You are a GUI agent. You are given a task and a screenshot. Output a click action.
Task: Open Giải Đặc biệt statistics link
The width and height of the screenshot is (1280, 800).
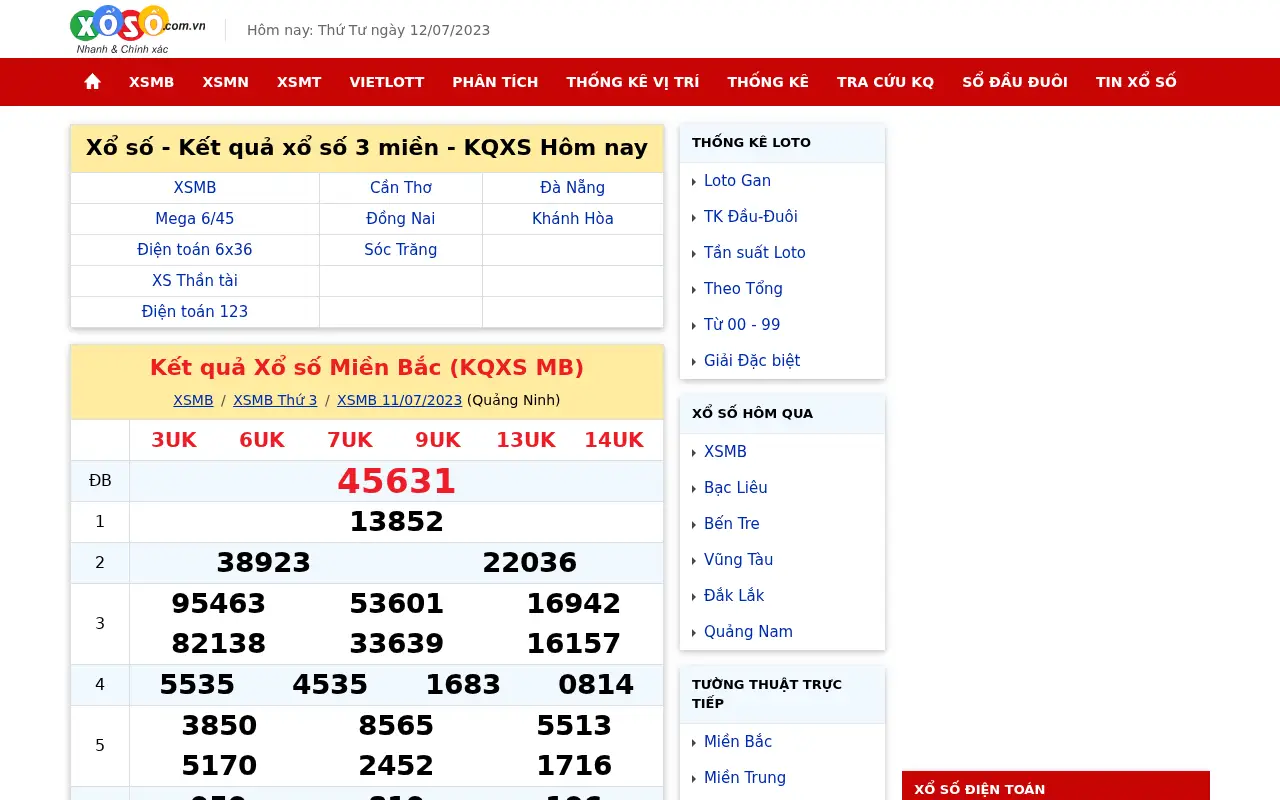point(752,361)
